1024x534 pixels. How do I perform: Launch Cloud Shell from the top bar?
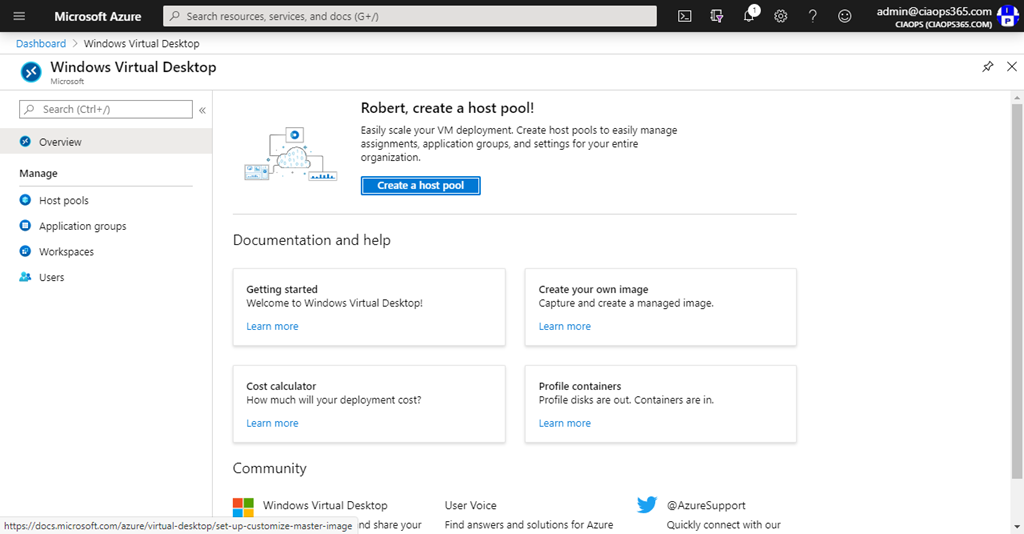685,16
